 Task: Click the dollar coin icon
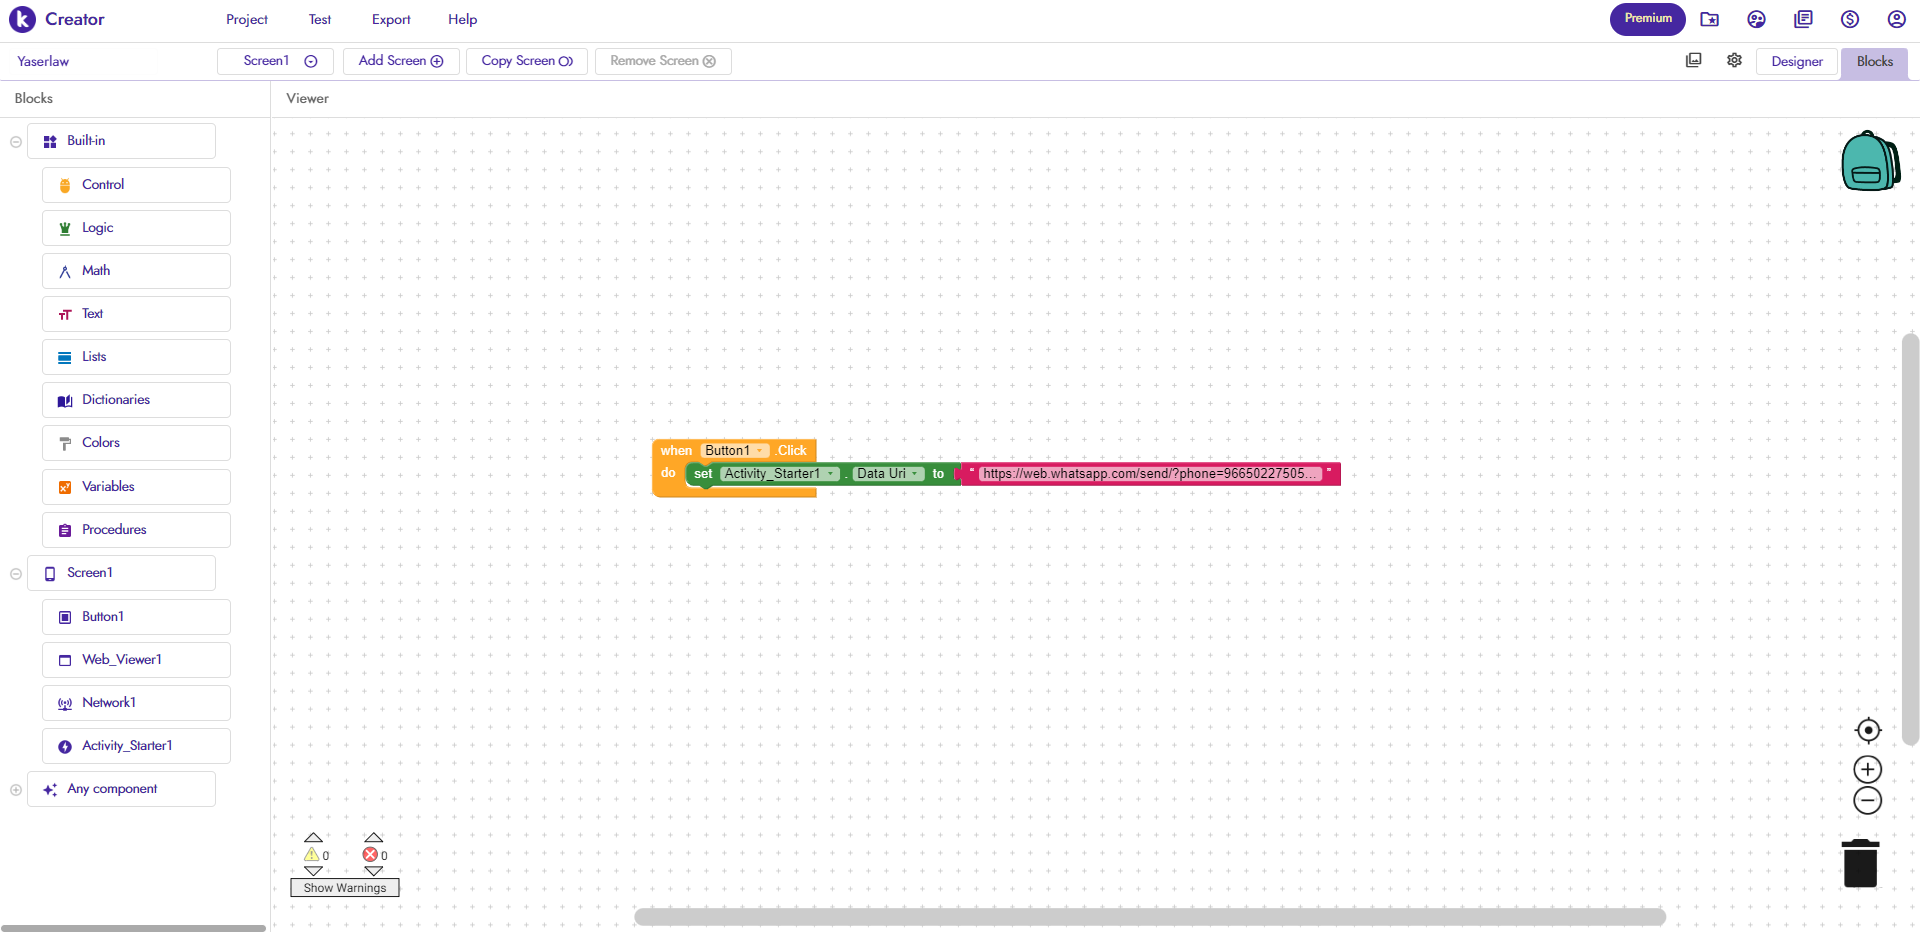pyautogui.click(x=1850, y=19)
